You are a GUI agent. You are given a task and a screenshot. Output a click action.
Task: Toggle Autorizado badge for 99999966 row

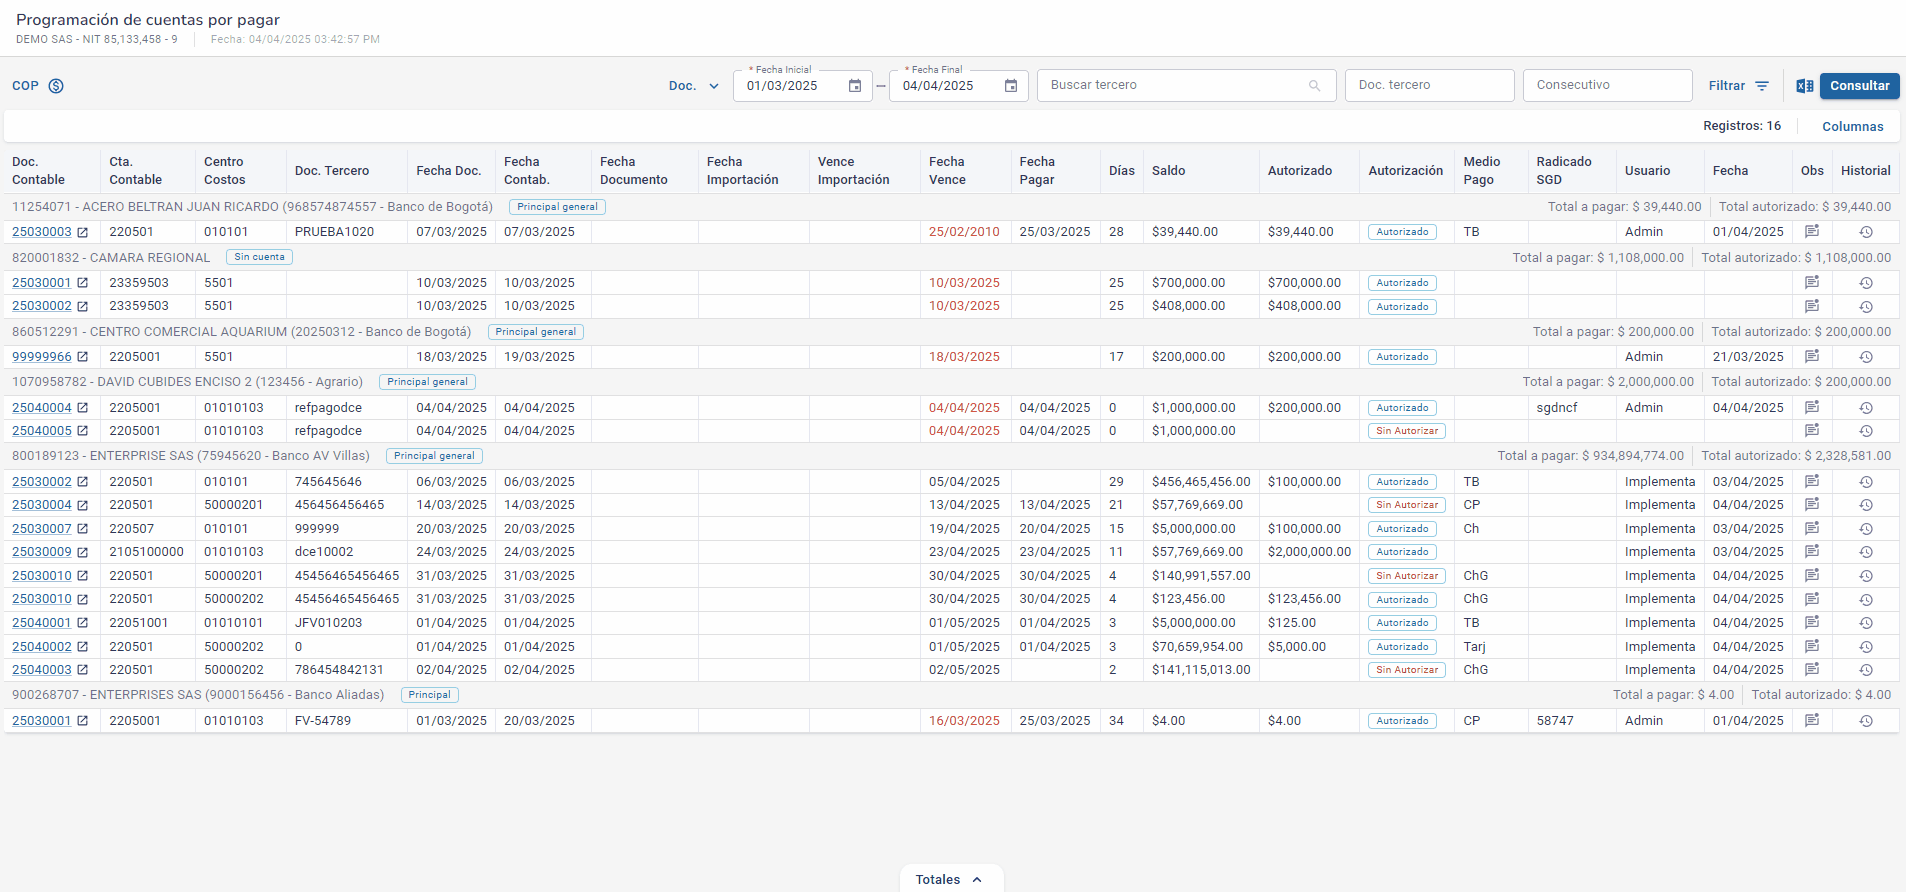click(1402, 357)
